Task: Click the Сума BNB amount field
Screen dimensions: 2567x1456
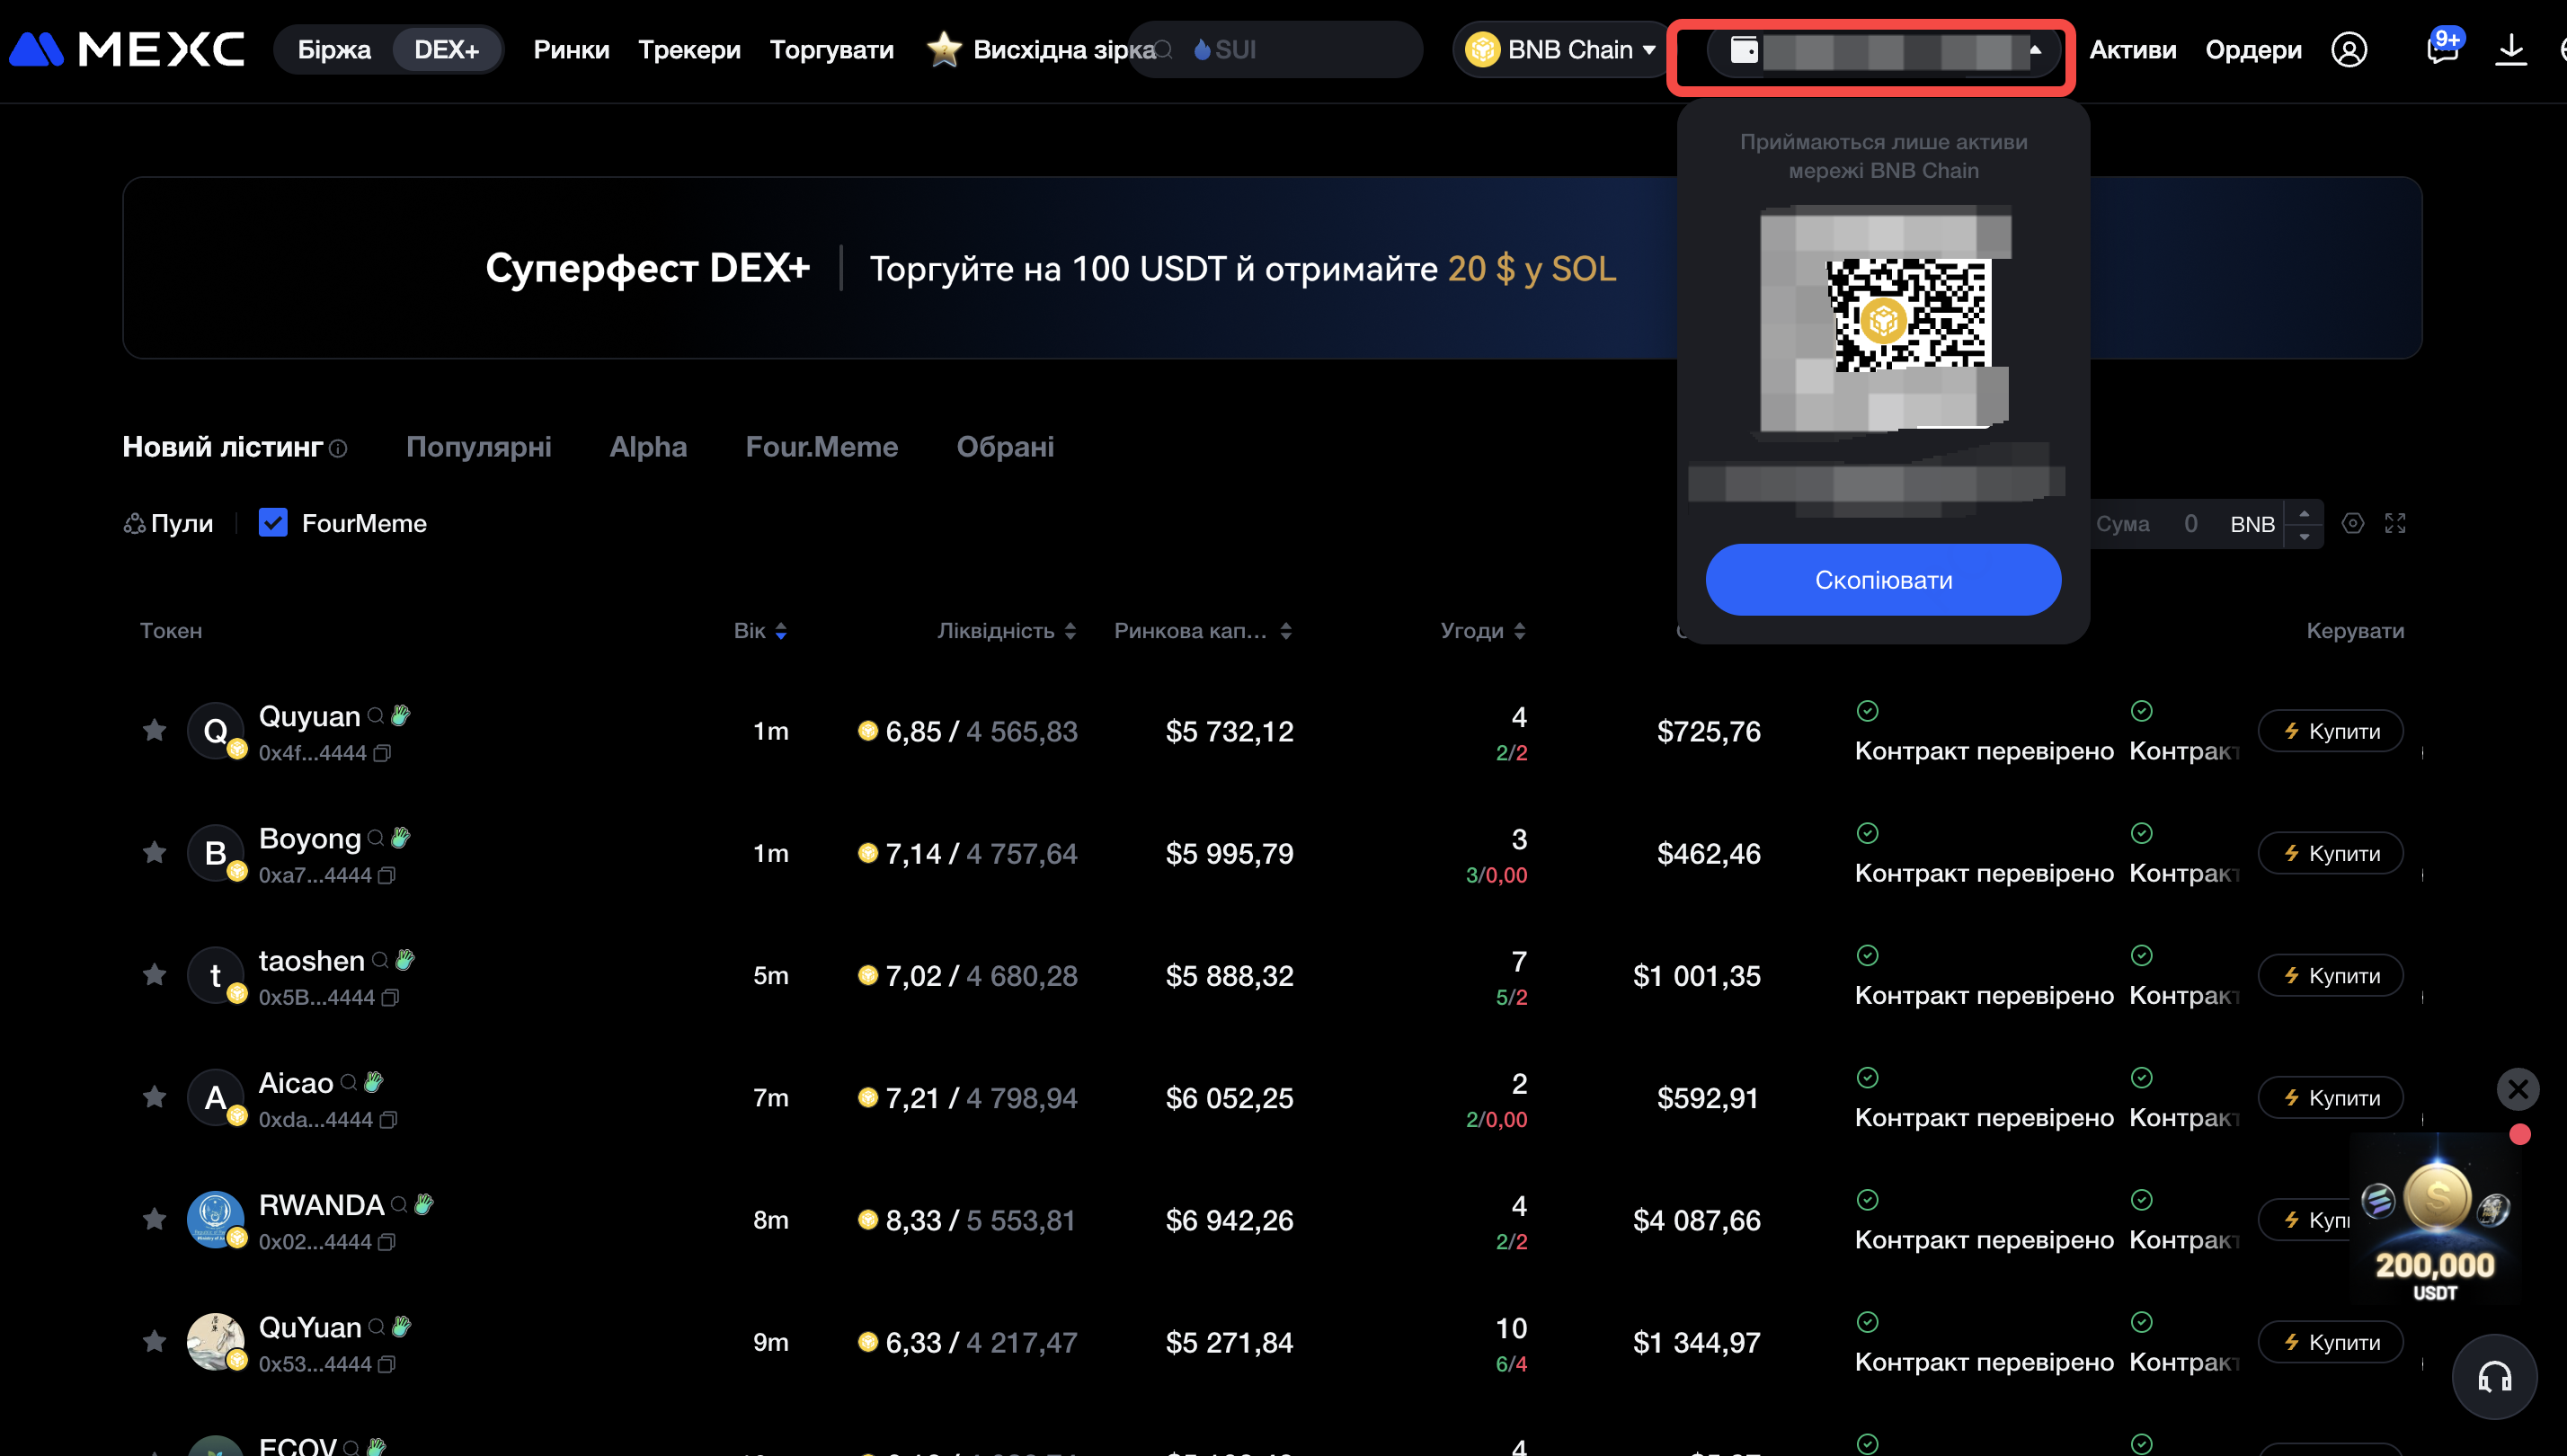Action: (2190, 524)
